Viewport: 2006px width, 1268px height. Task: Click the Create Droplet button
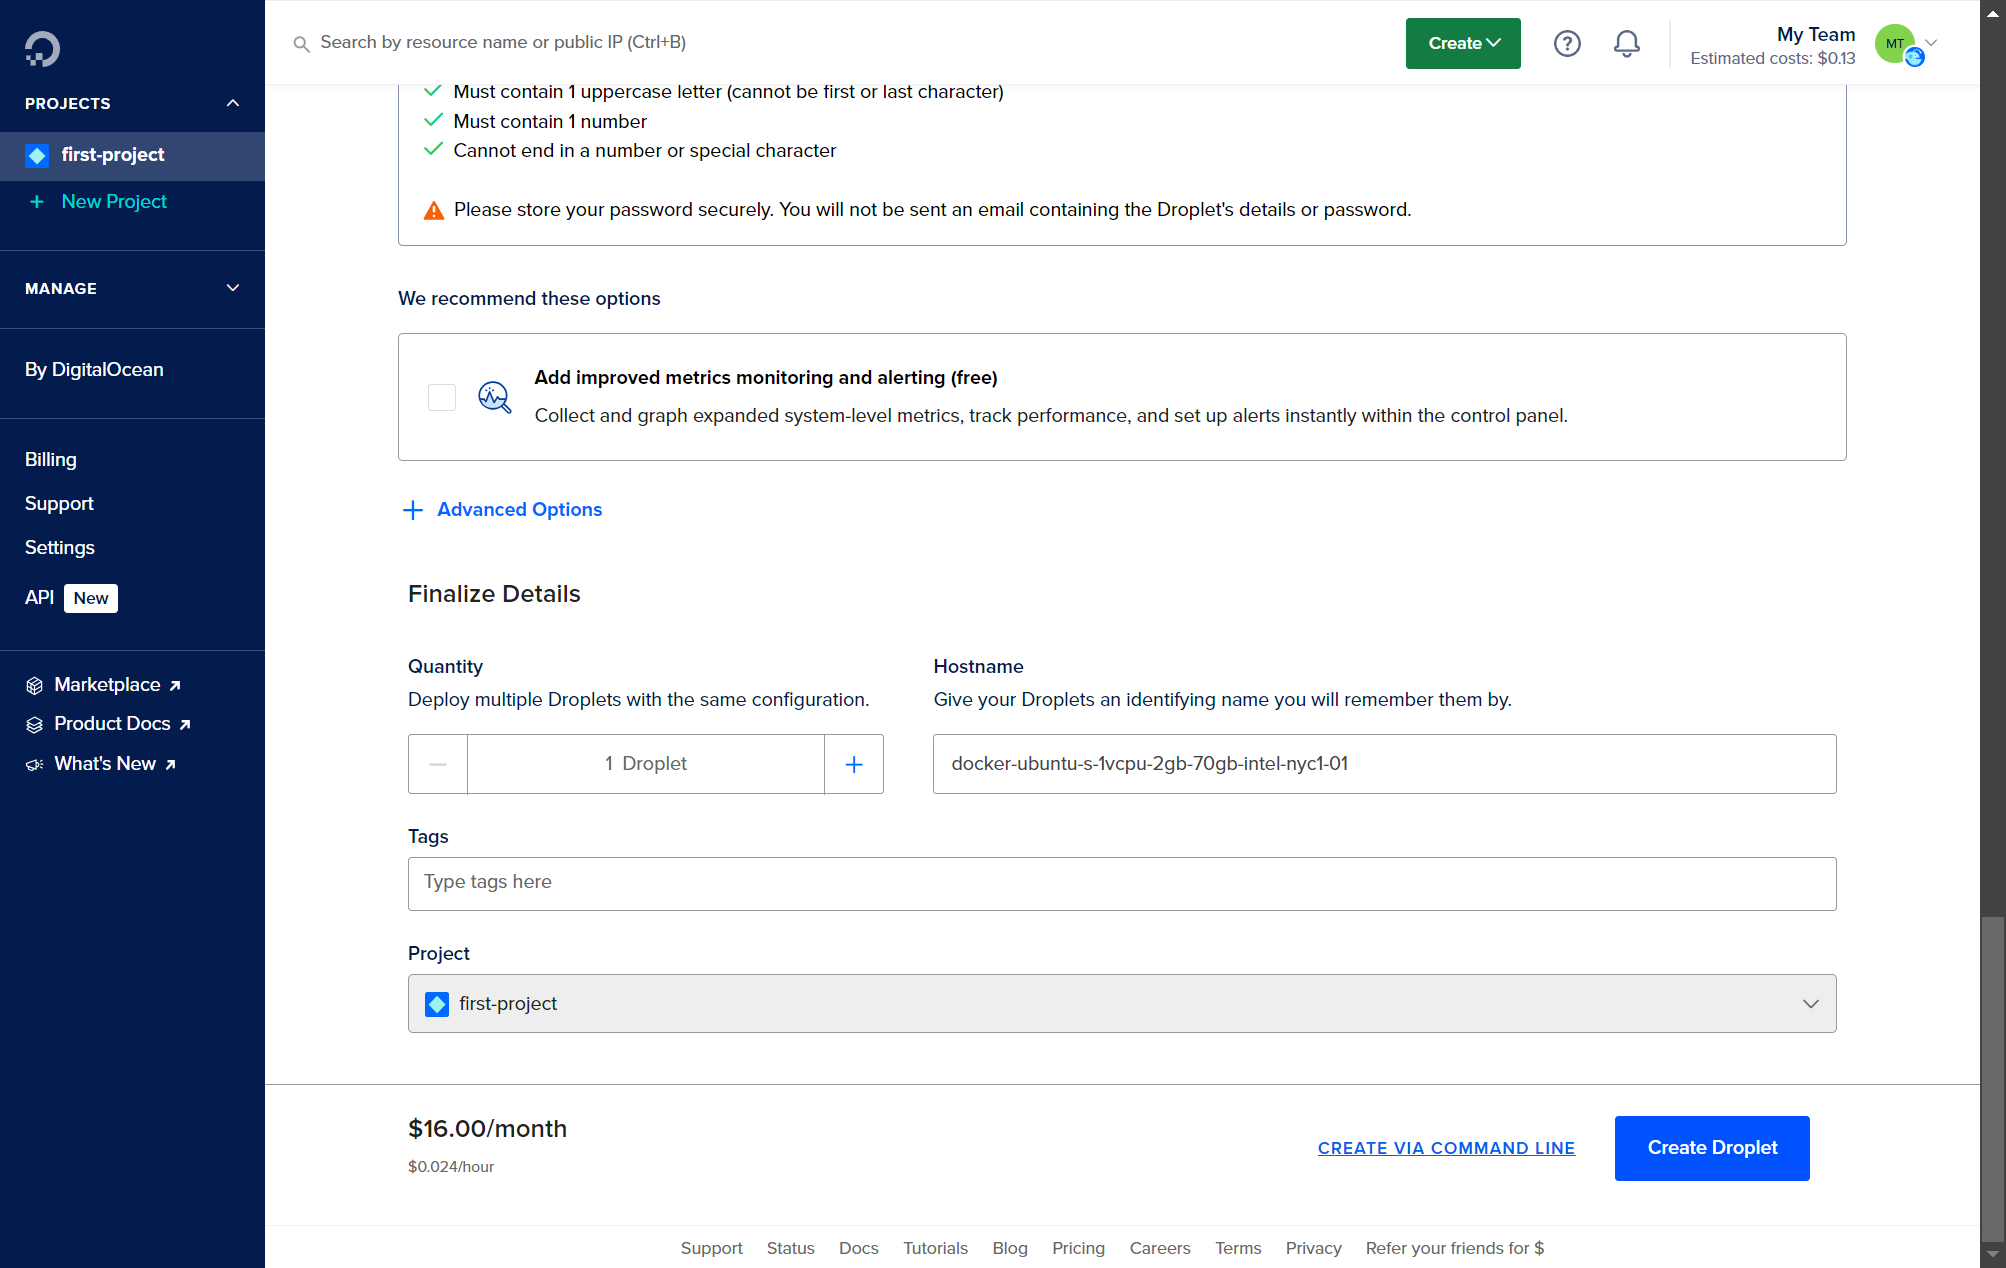(1712, 1148)
